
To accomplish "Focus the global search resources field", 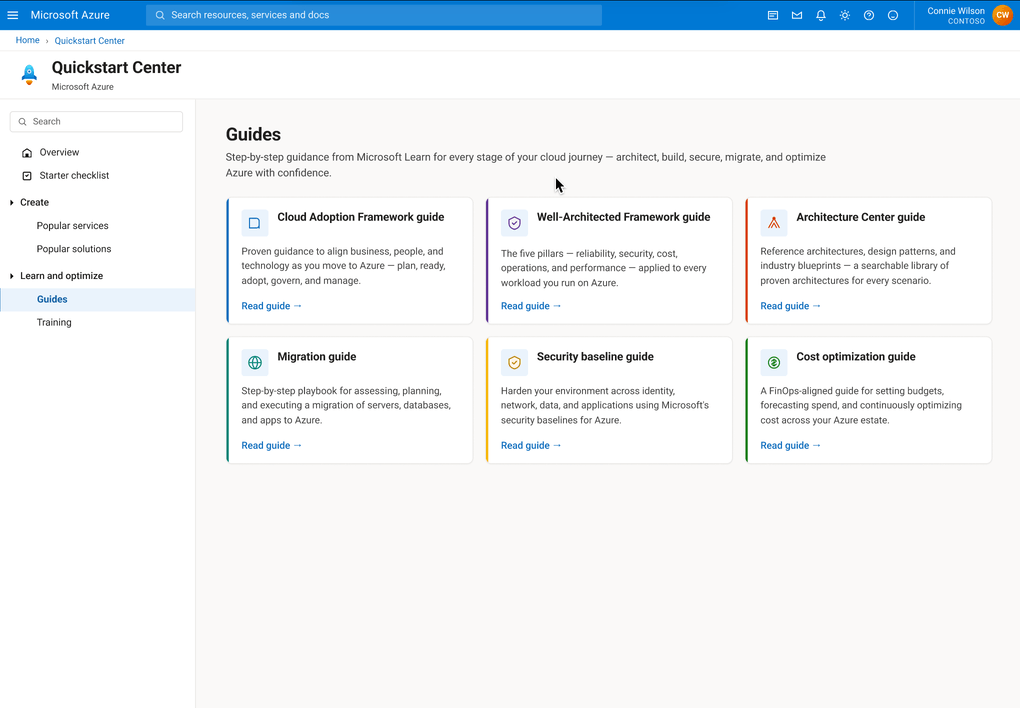I will (x=374, y=15).
